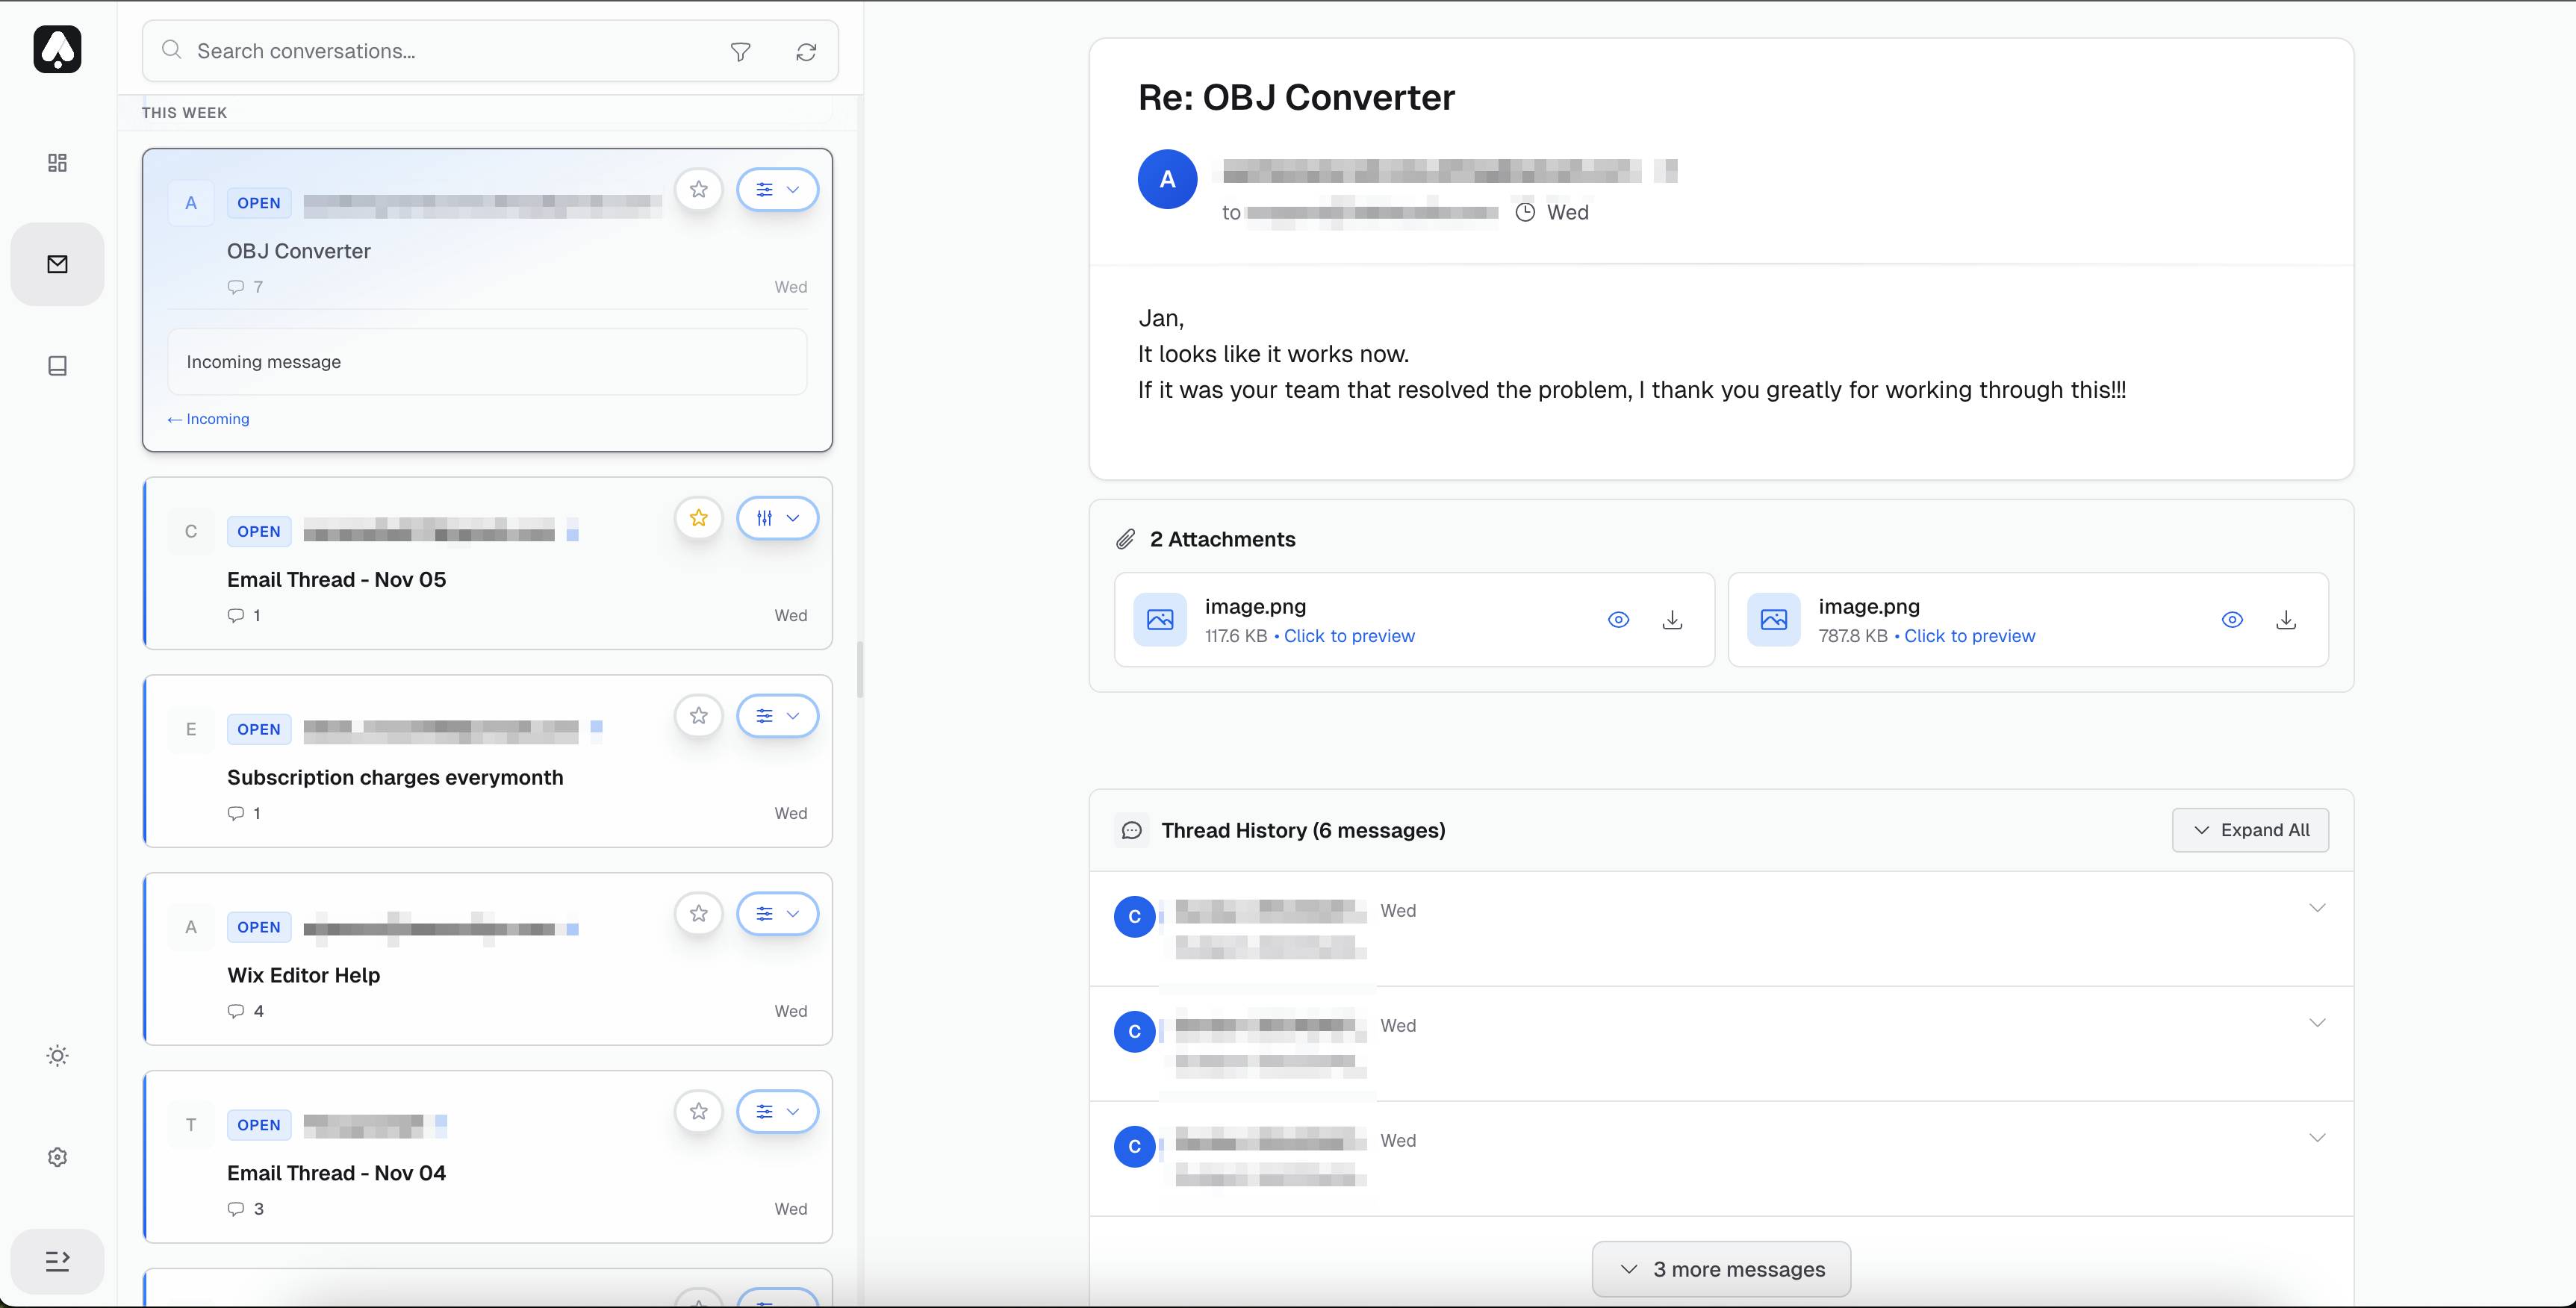The image size is (2576, 1308).
Task: Toggle light/dark theme sun icon
Action: (x=57, y=1056)
